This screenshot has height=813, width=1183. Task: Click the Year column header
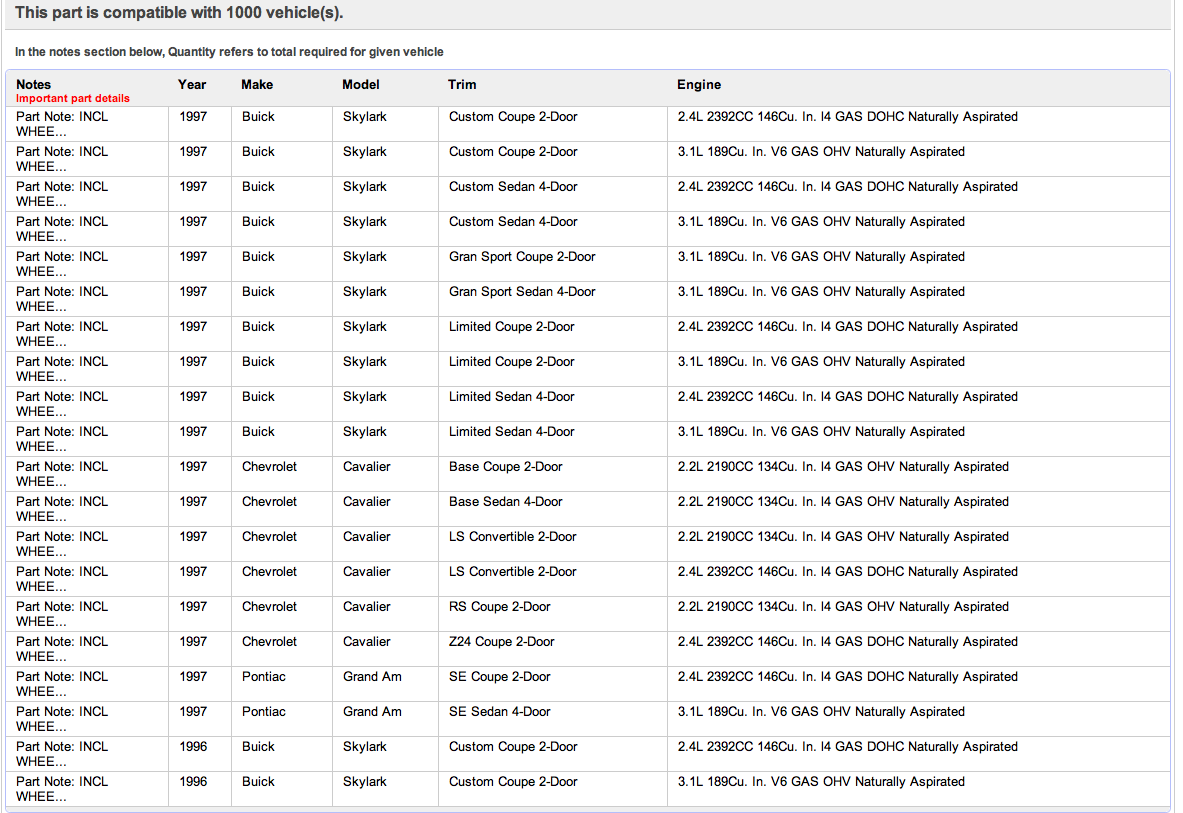(192, 85)
